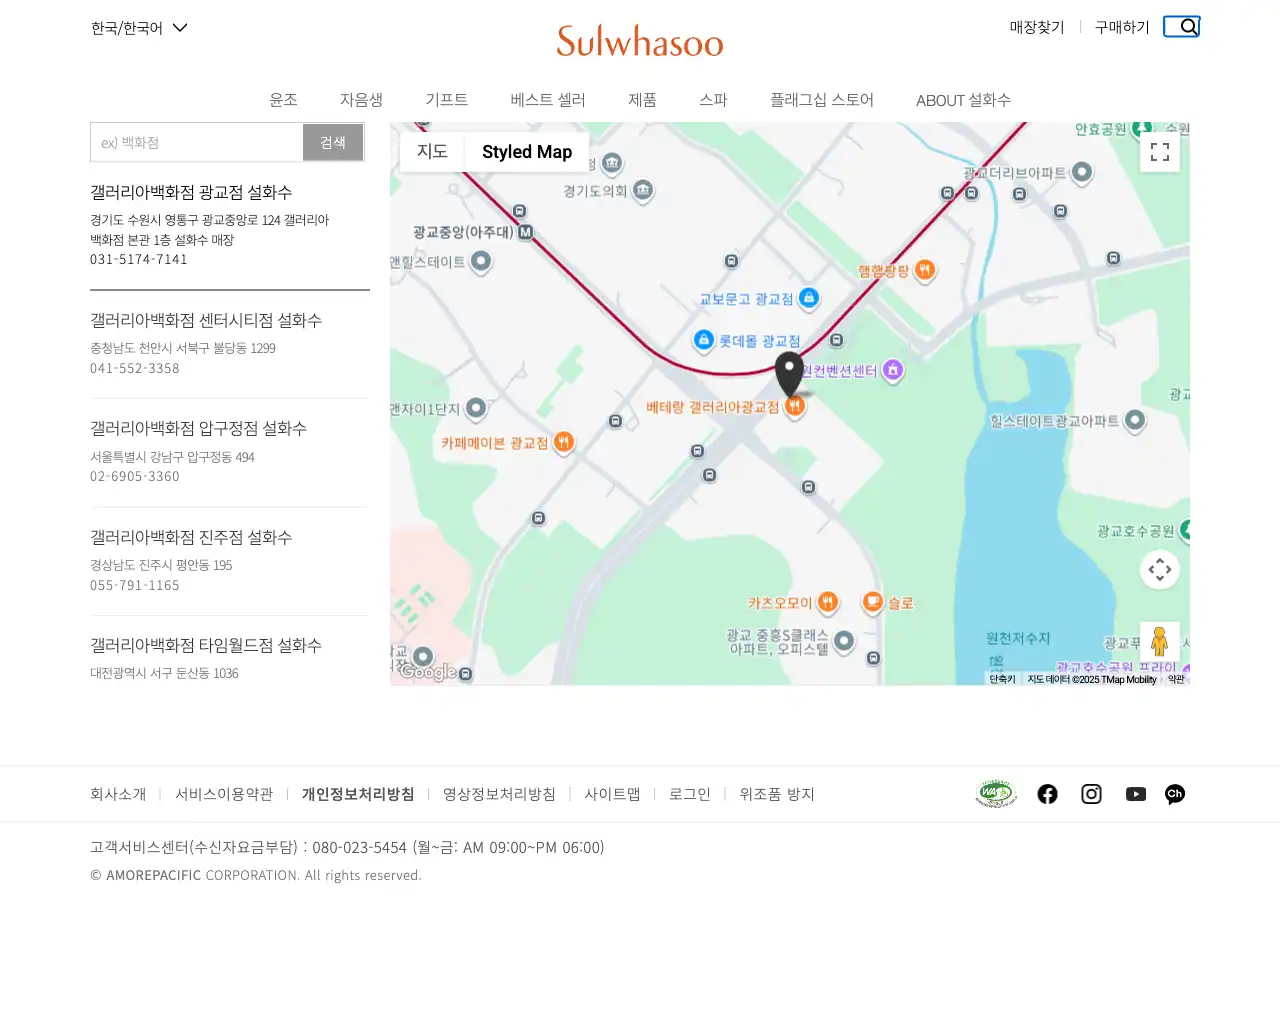Click 경기도의회 map marker
This screenshot has width=1280, height=1024.
[x=643, y=190]
